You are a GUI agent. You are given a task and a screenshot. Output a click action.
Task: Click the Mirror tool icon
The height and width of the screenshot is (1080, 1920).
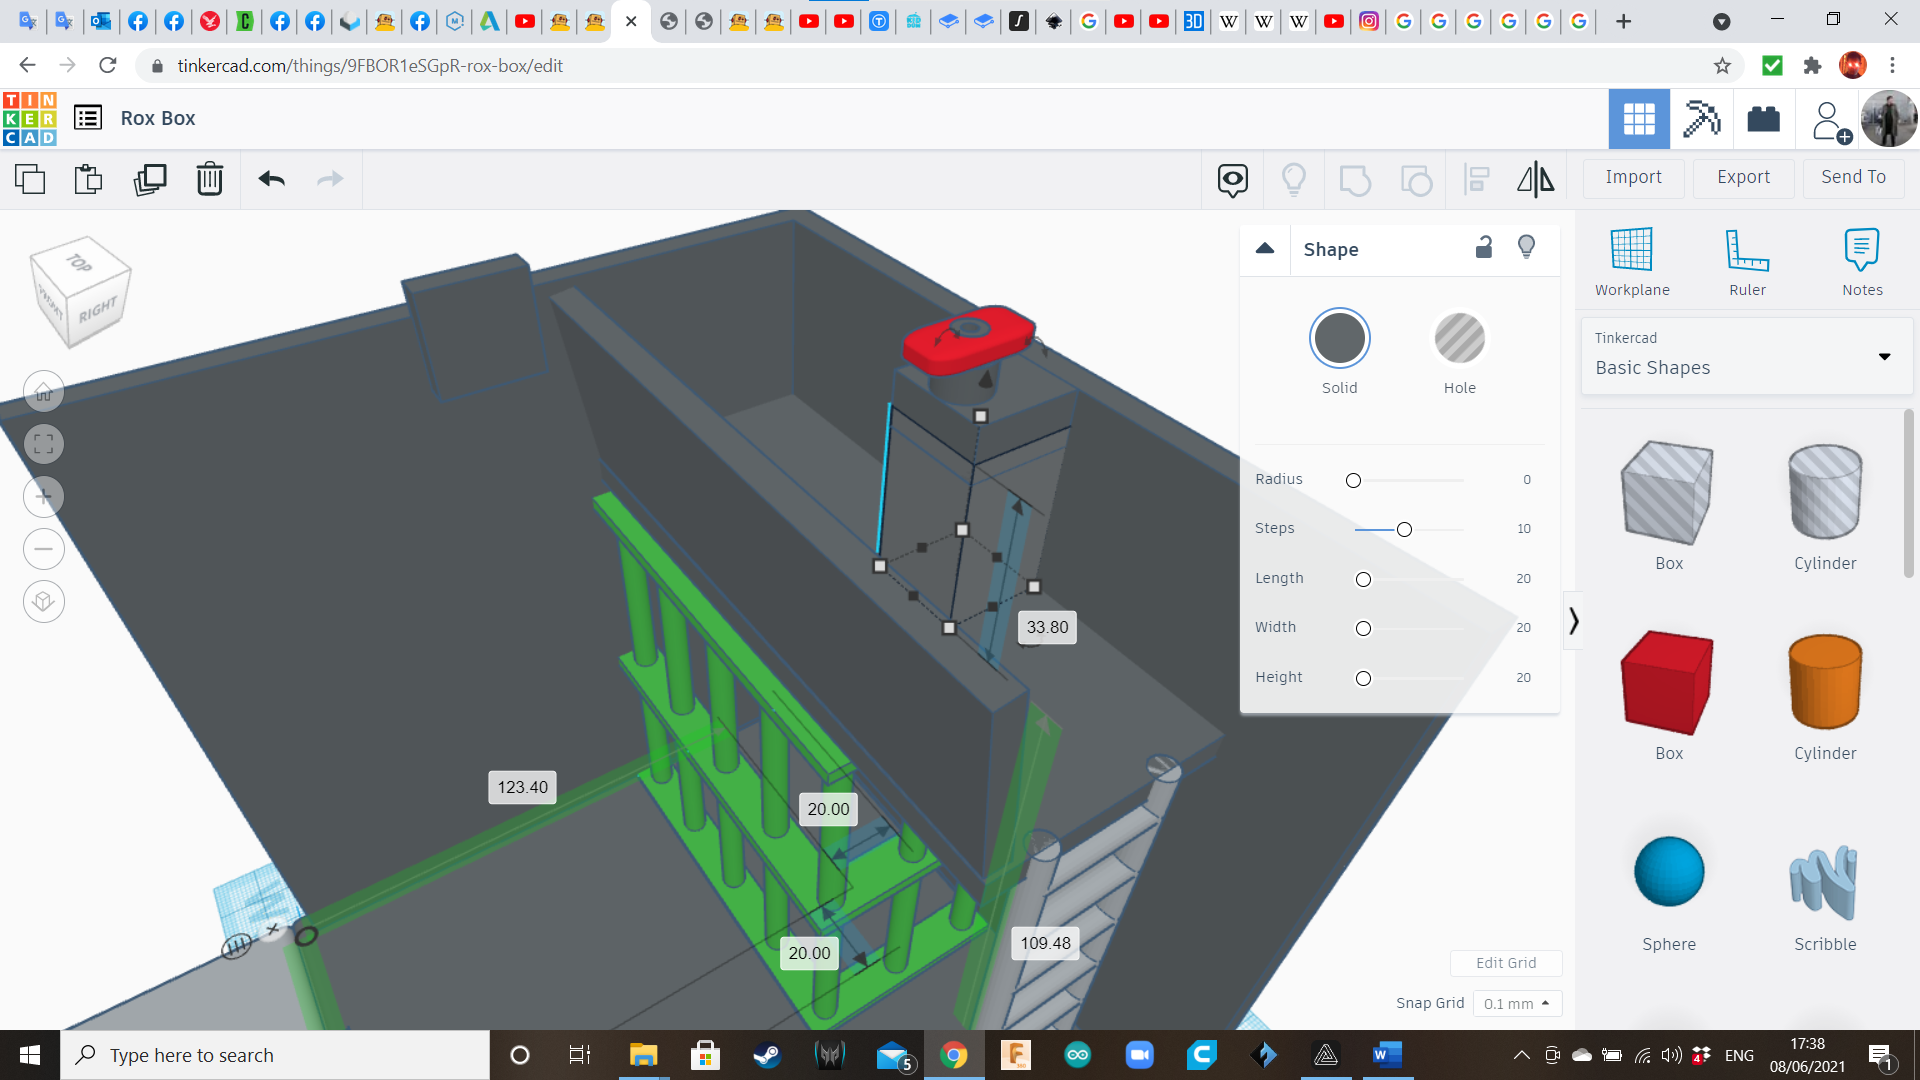[1535, 180]
